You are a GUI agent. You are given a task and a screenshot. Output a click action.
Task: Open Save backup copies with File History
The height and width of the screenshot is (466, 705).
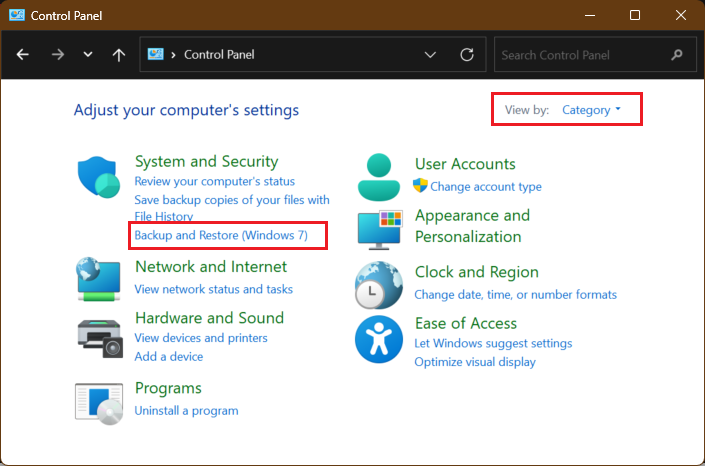pos(232,208)
